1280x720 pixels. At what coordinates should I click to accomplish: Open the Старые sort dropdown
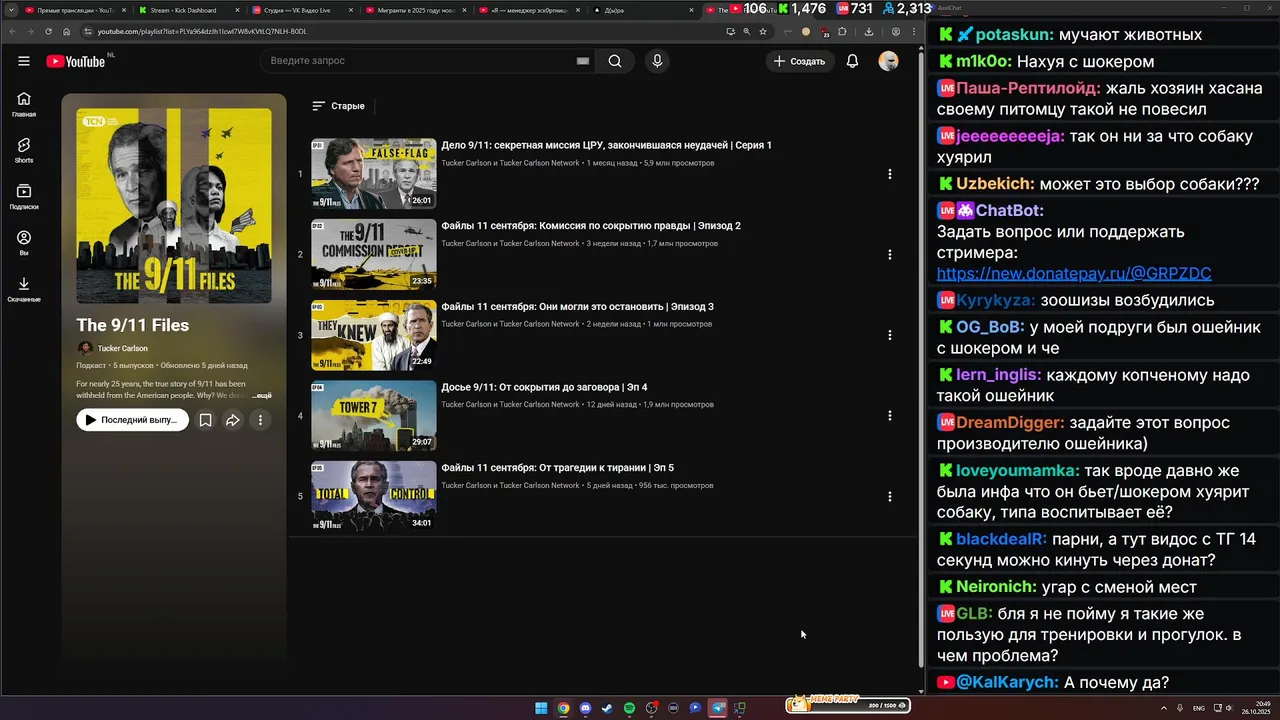click(x=339, y=106)
